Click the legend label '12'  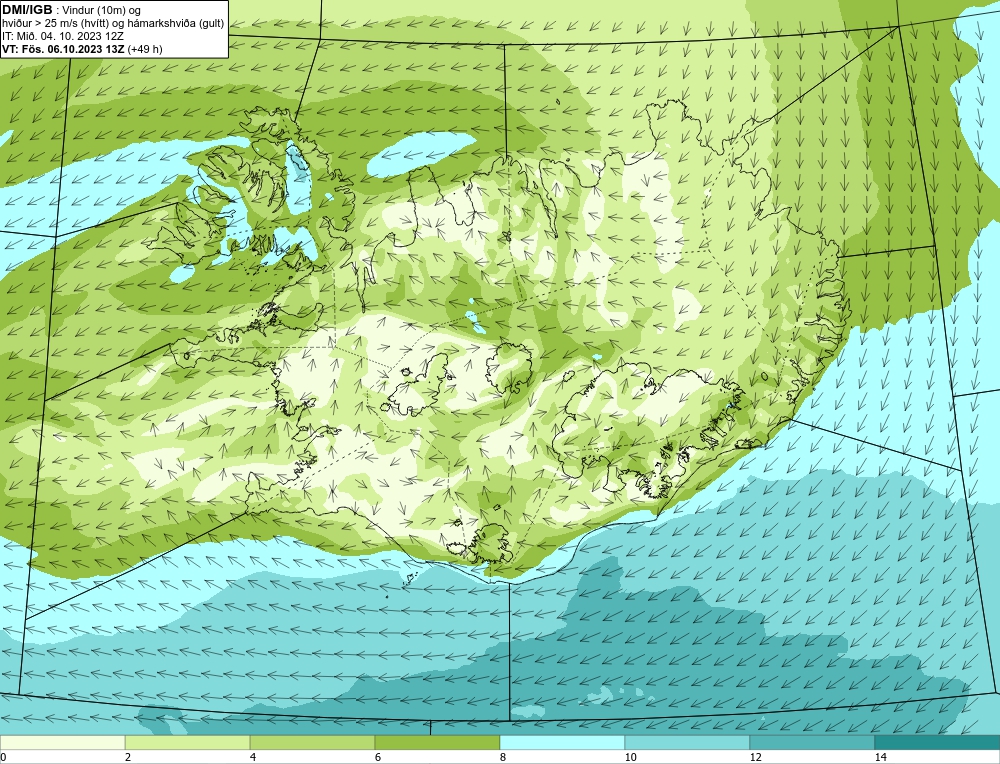coord(756,757)
